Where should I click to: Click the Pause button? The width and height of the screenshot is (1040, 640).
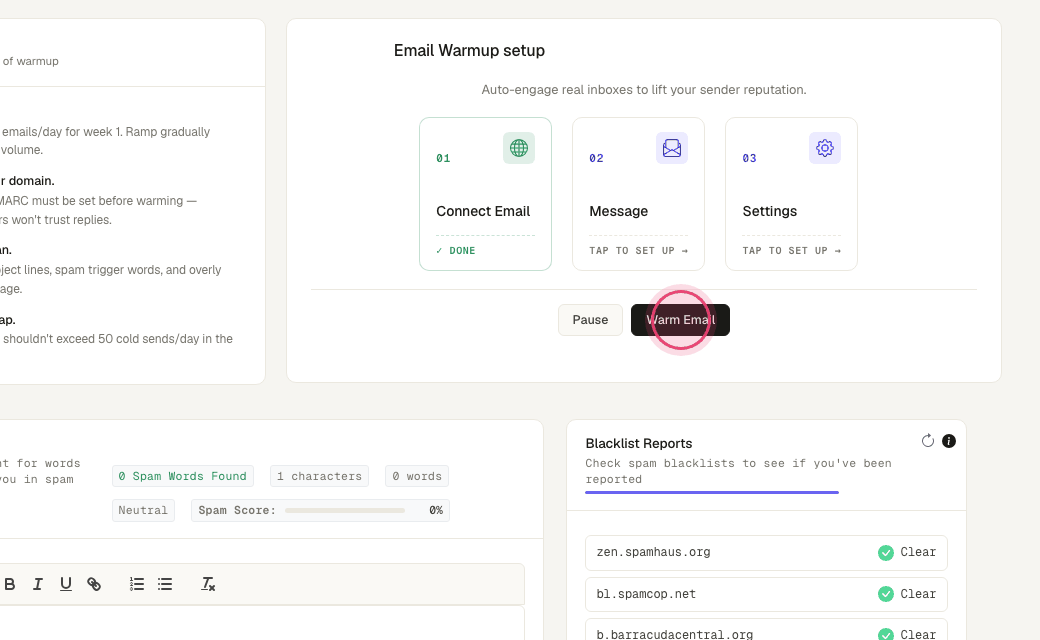590,320
